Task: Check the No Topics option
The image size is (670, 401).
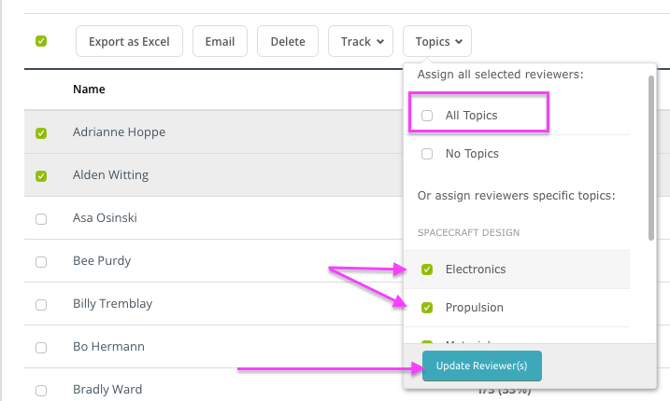Action: (428, 154)
